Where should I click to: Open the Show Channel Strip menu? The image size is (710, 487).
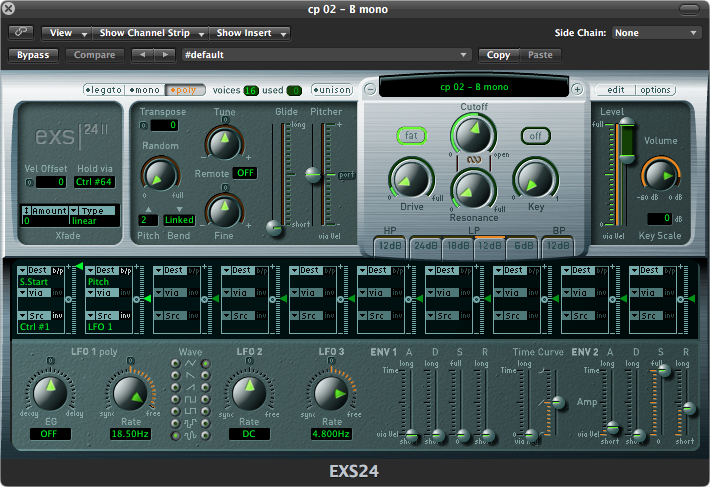(145, 33)
